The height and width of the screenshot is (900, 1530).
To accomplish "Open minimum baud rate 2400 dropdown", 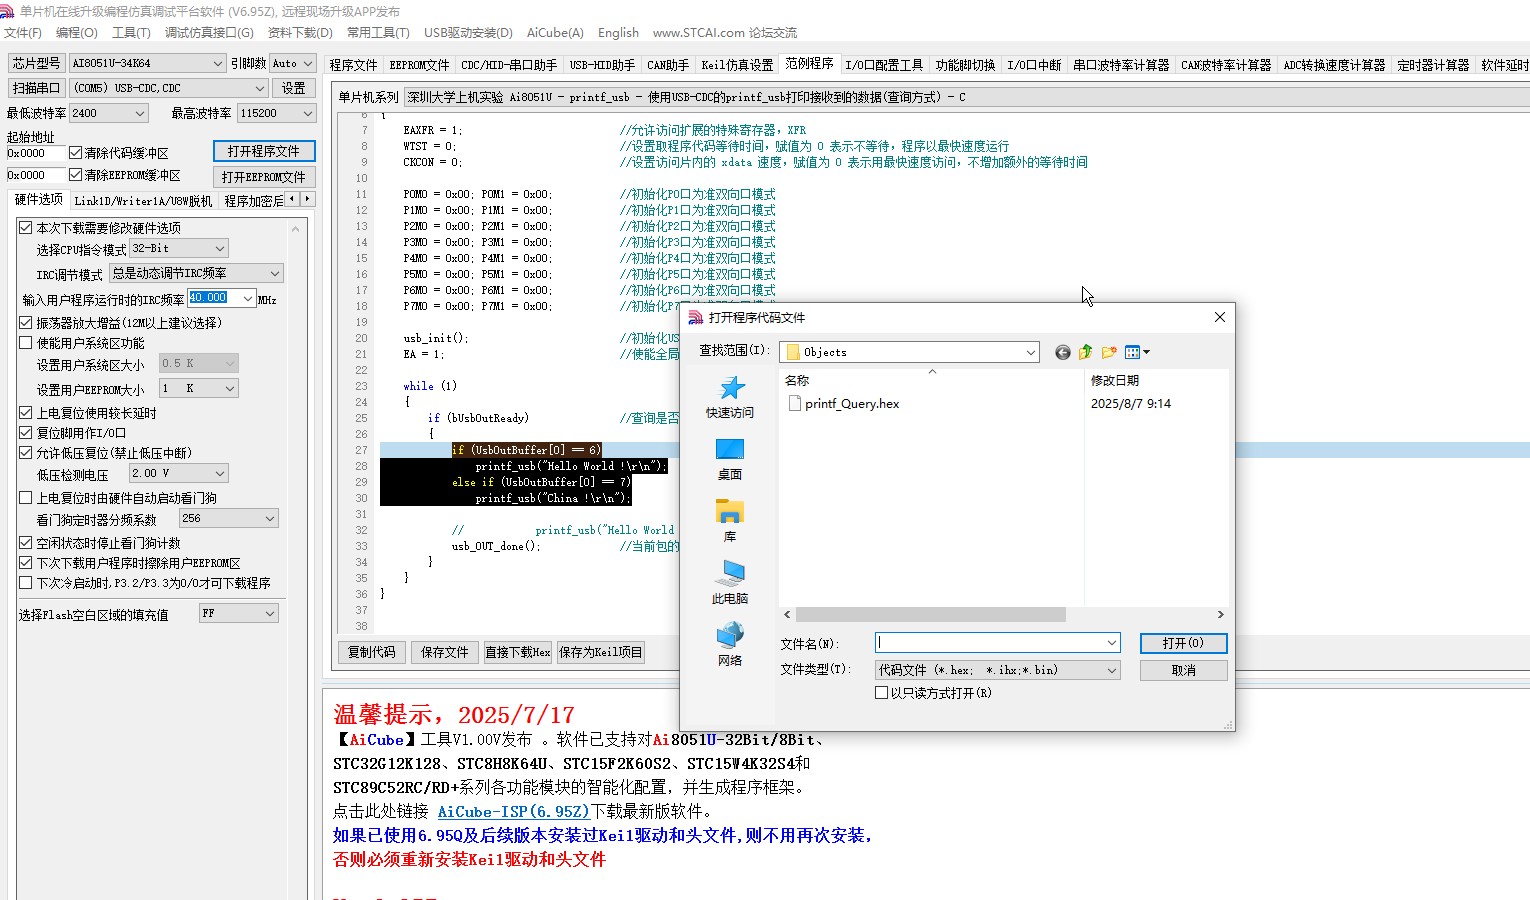I will [108, 113].
